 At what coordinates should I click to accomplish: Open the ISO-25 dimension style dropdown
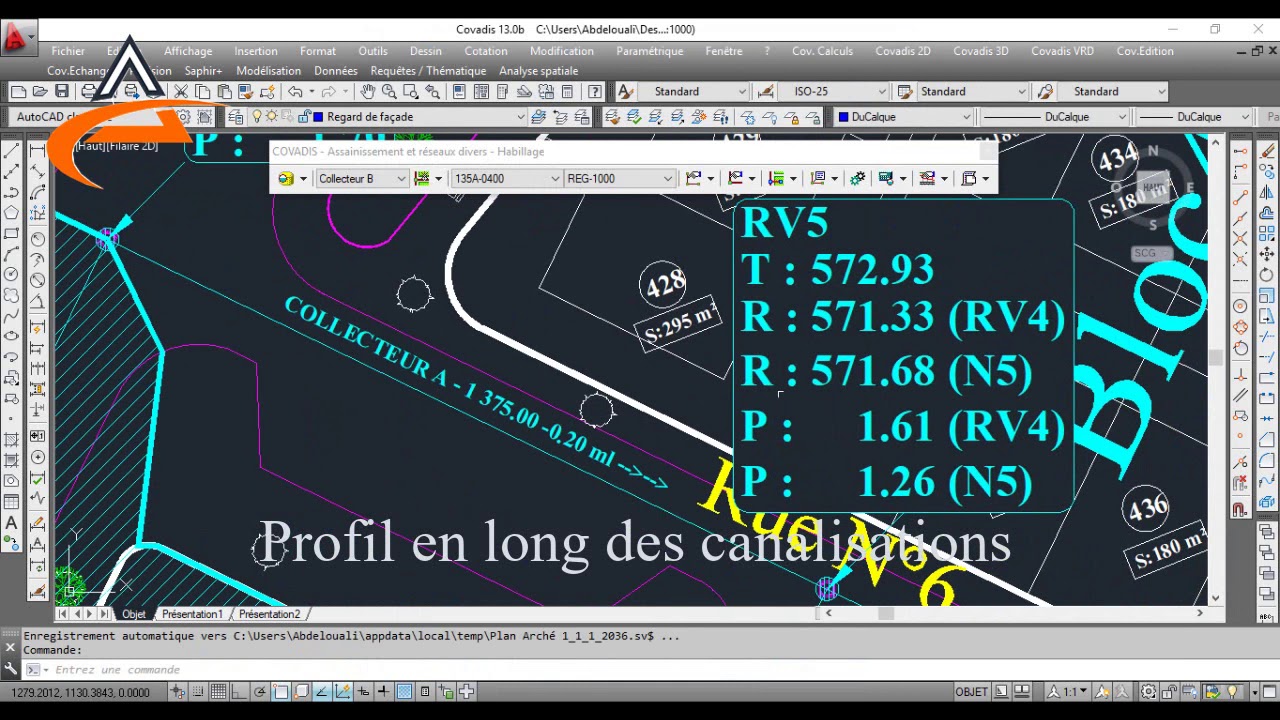882,91
